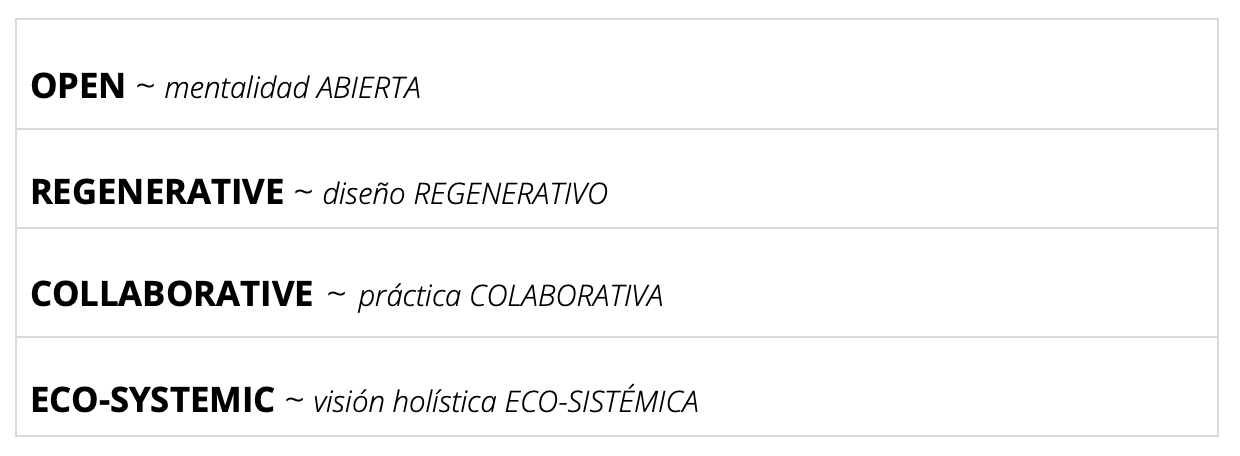The width and height of the screenshot is (1240, 456).
Task: Click the tilde following COLLABORATIVE
Action: pos(336,297)
